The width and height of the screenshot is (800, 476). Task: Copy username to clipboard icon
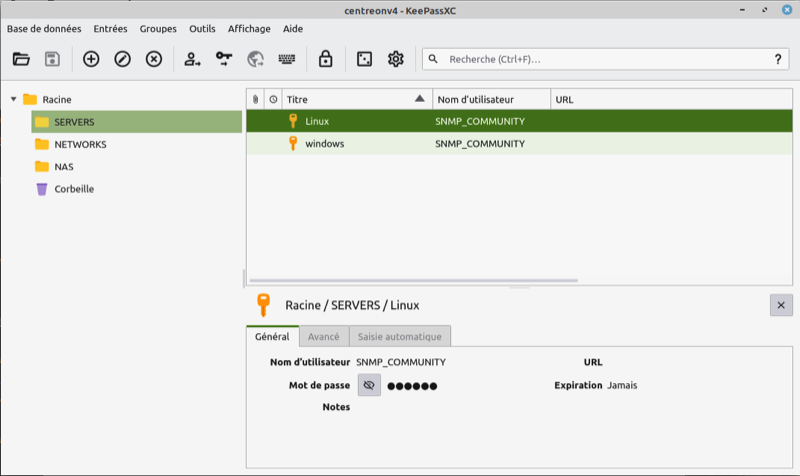pyautogui.click(x=193, y=59)
